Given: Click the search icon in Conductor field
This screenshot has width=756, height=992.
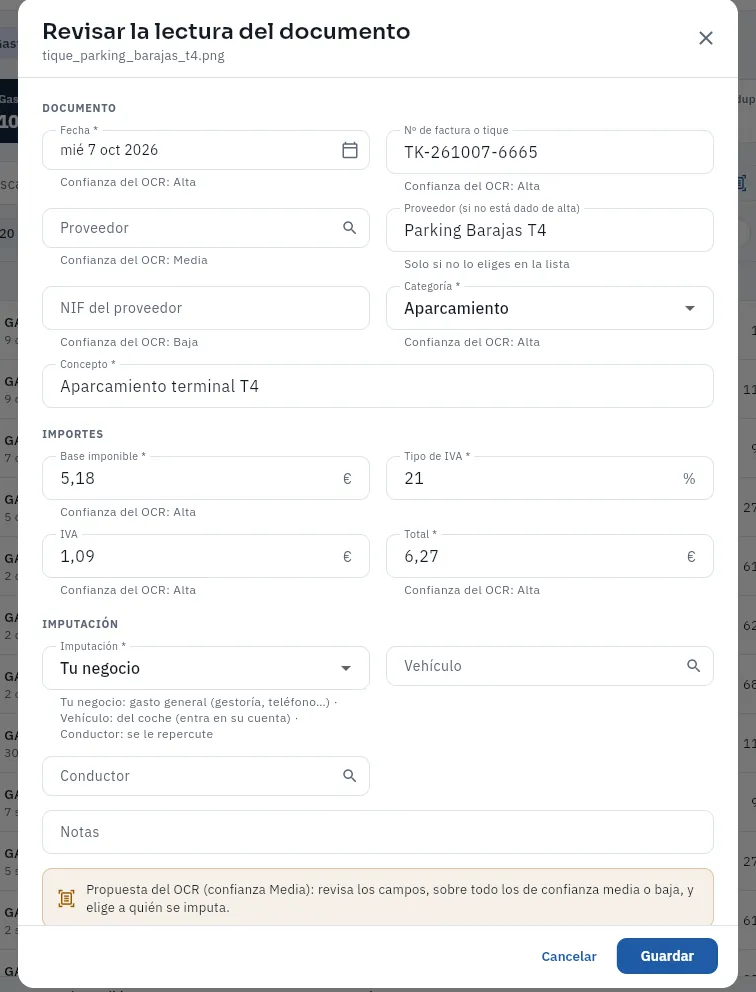Looking at the screenshot, I should [349, 776].
